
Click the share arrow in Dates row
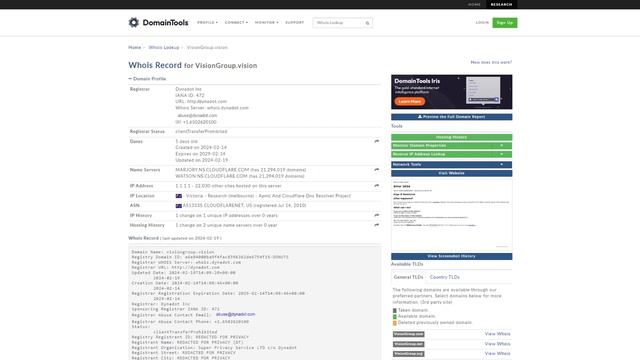(376, 141)
